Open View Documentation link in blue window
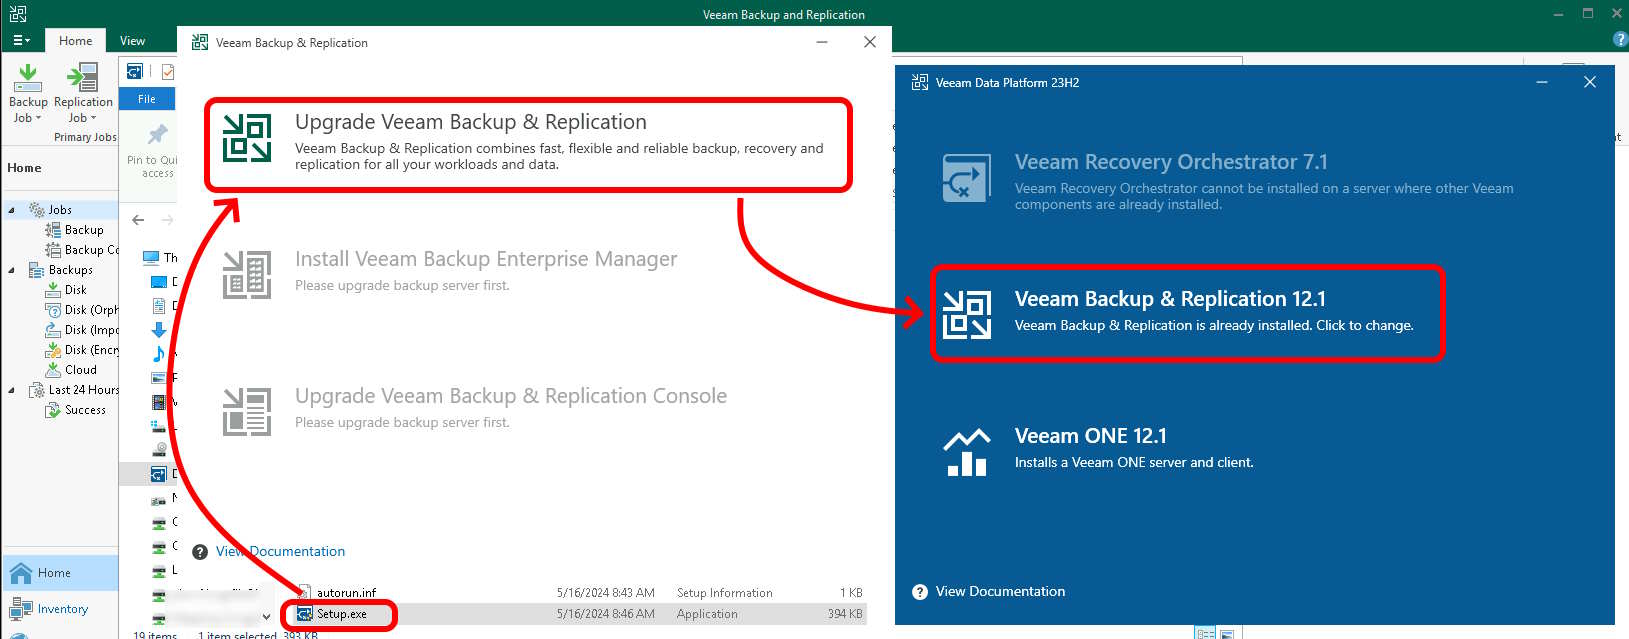The image size is (1629, 639). click(x=1000, y=592)
